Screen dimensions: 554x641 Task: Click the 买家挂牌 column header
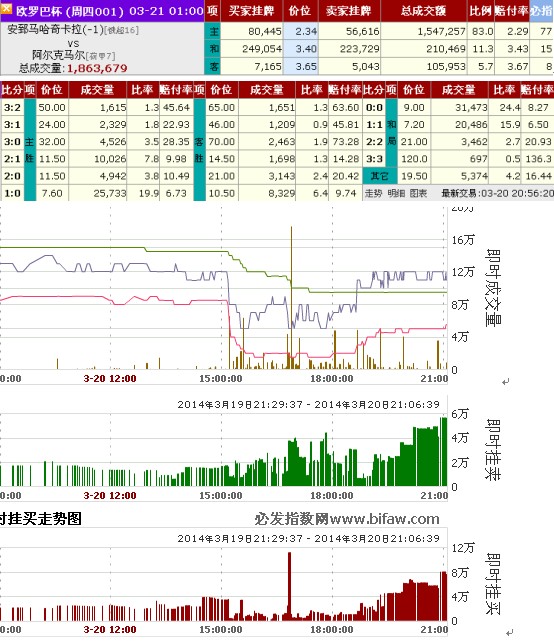pos(251,11)
